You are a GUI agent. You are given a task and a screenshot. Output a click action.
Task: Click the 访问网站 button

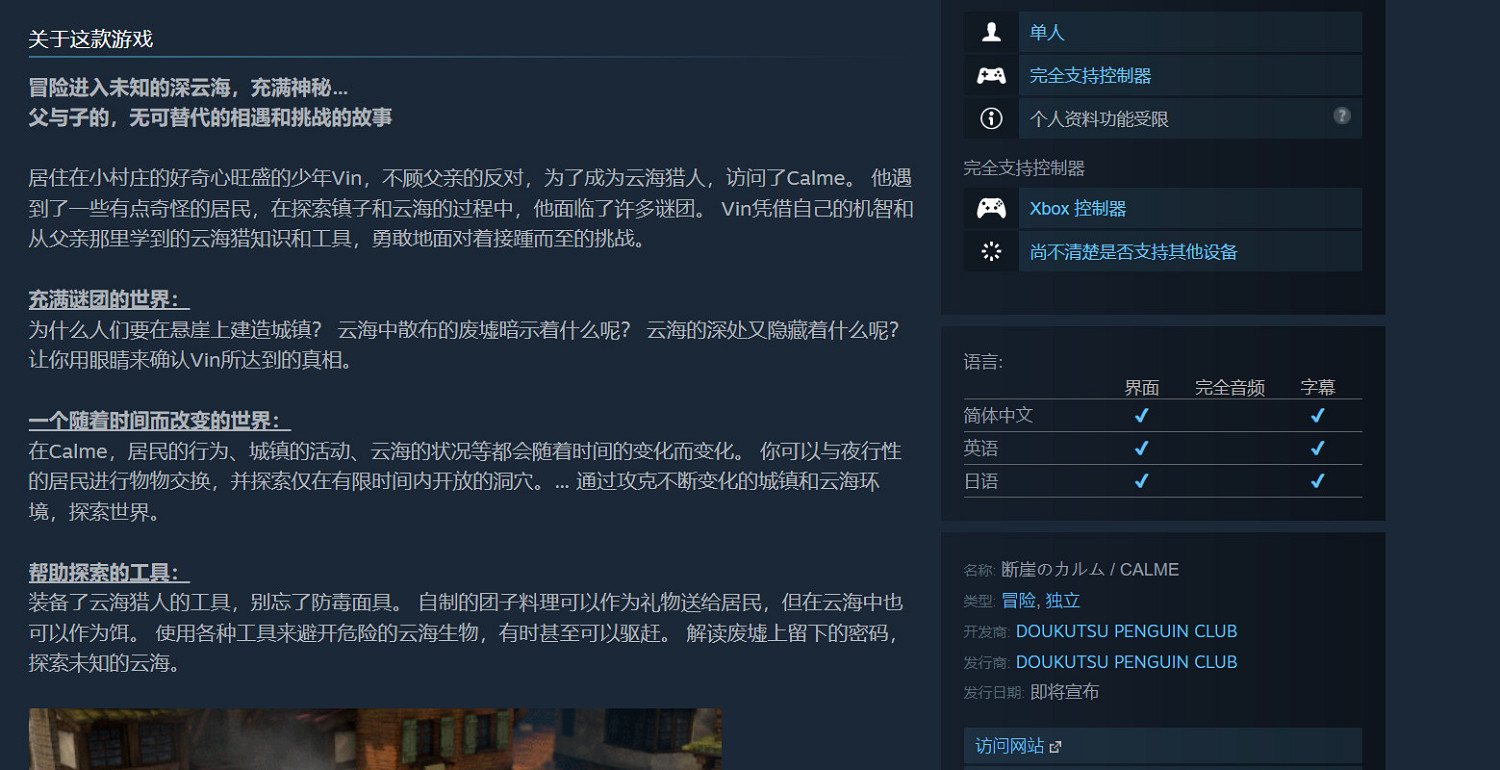click(1008, 745)
